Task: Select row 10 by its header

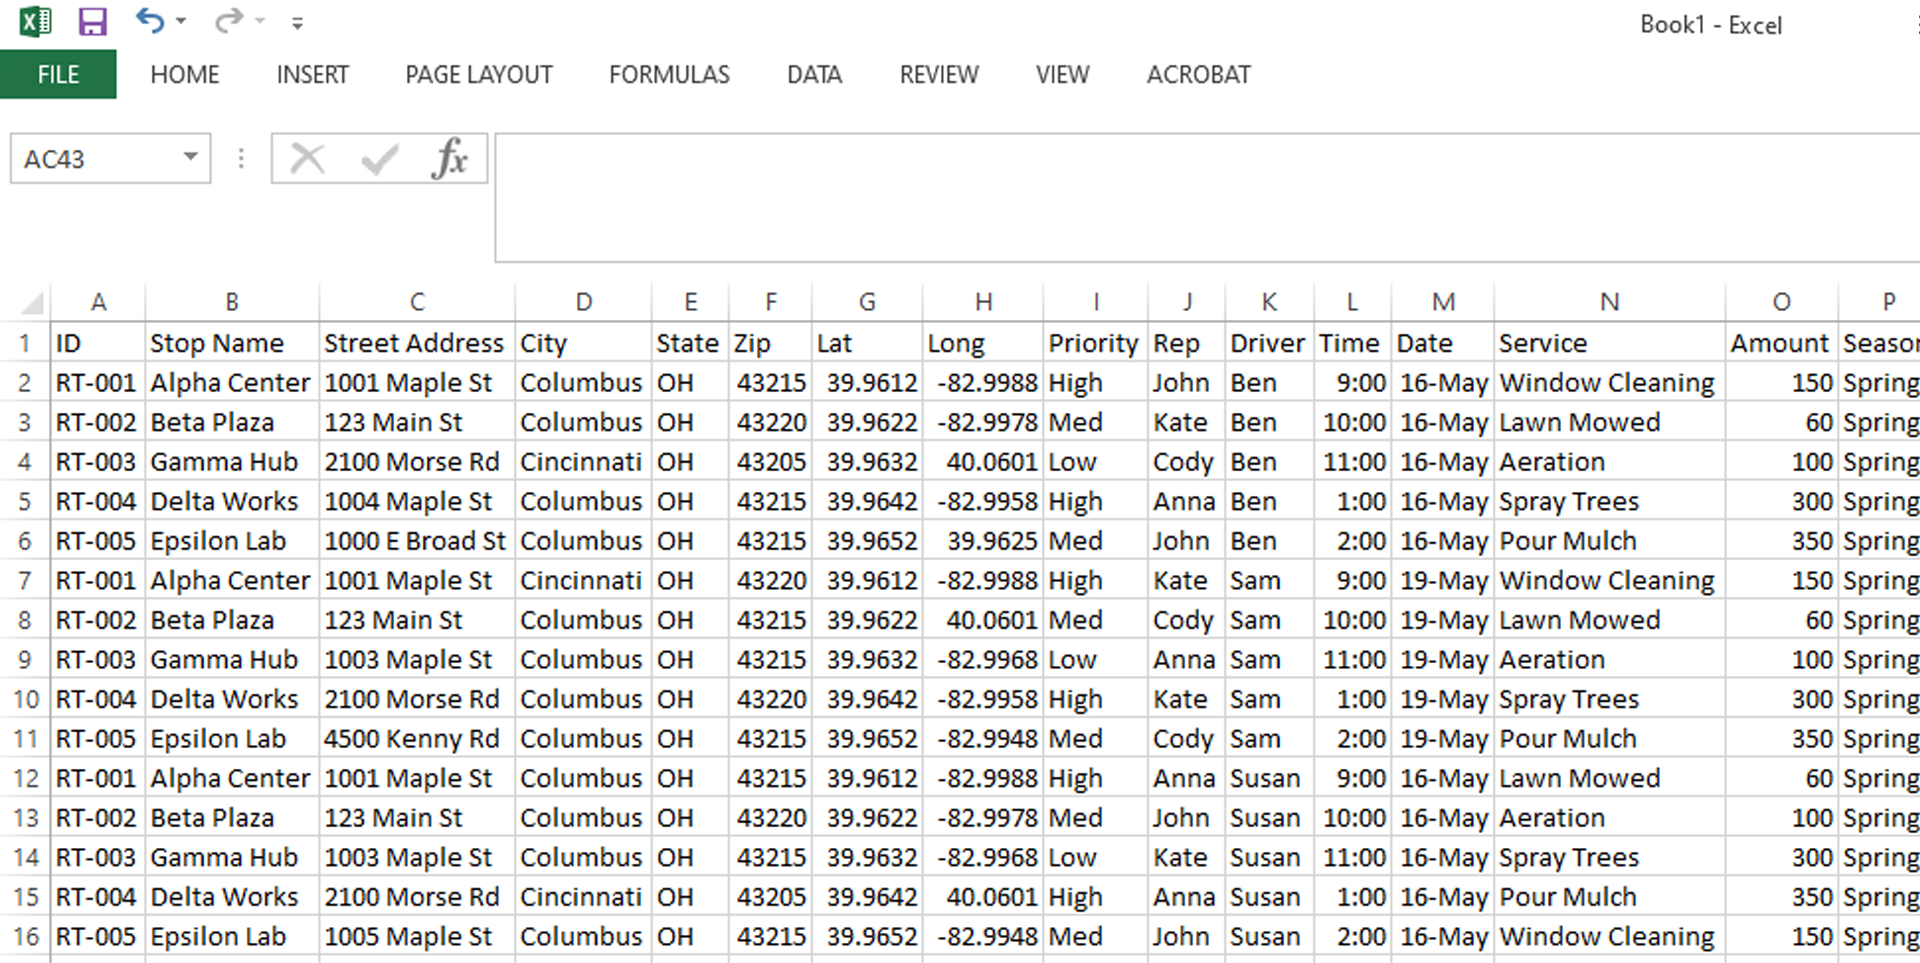Action: [x=25, y=698]
